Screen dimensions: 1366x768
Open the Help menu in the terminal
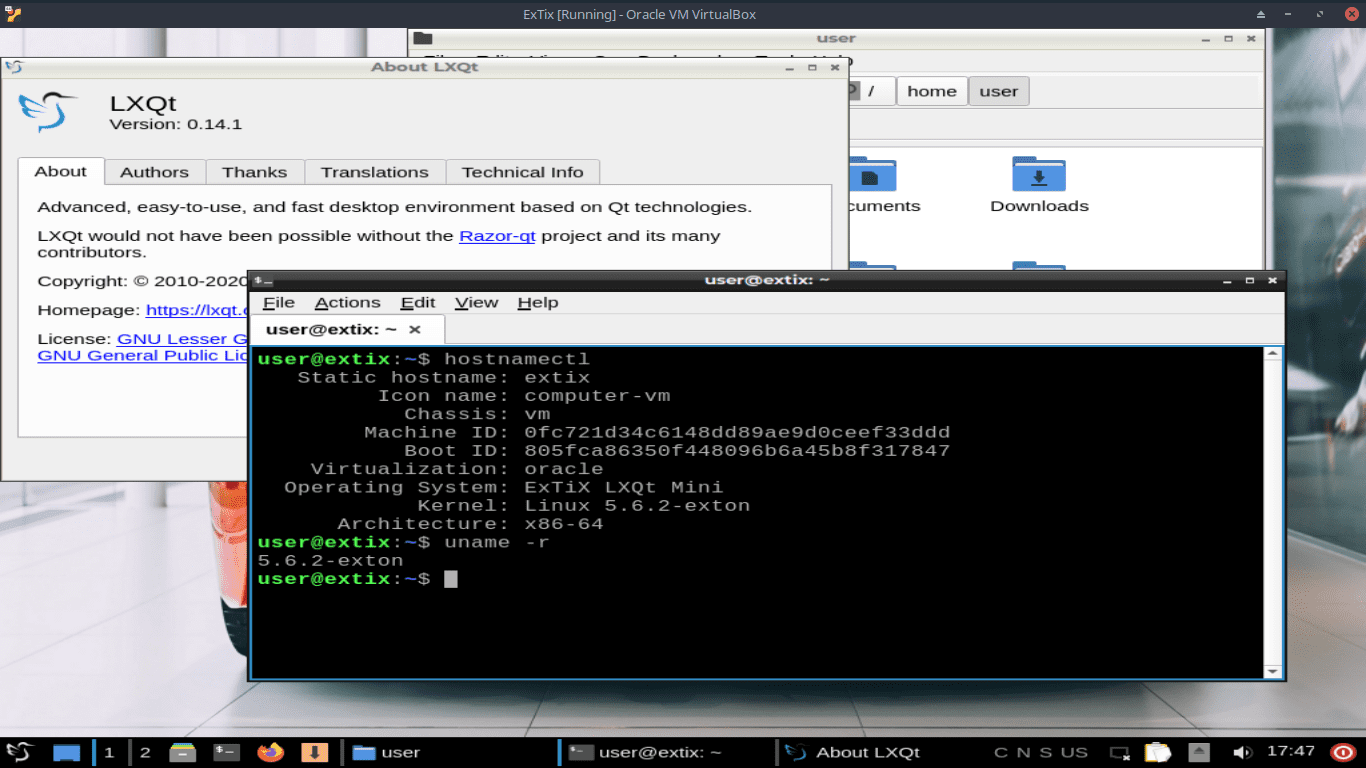(x=538, y=302)
